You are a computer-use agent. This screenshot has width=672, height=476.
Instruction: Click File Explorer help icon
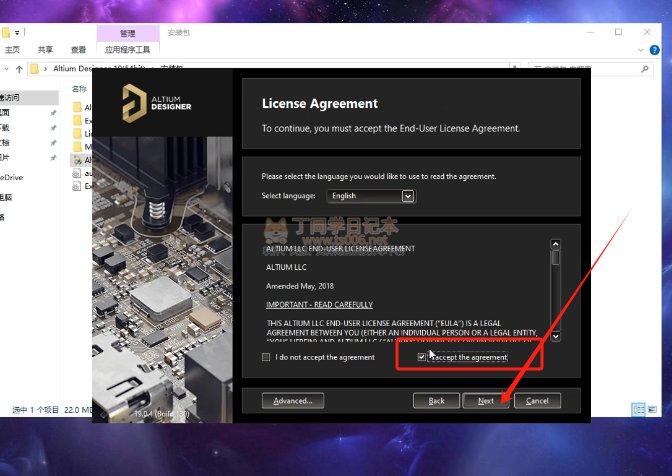coord(654,50)
